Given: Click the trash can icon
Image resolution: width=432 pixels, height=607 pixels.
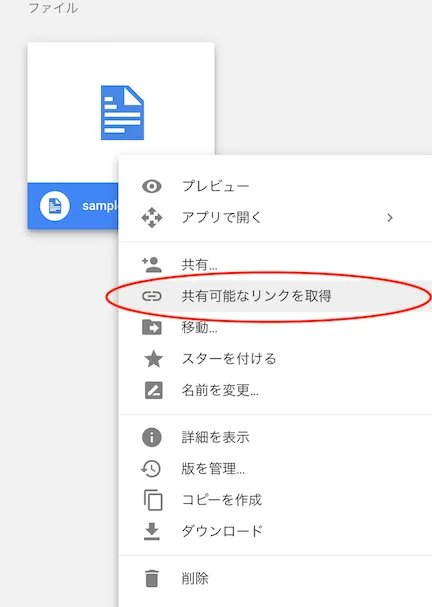Looking at the screenshot, I should 152,578.
